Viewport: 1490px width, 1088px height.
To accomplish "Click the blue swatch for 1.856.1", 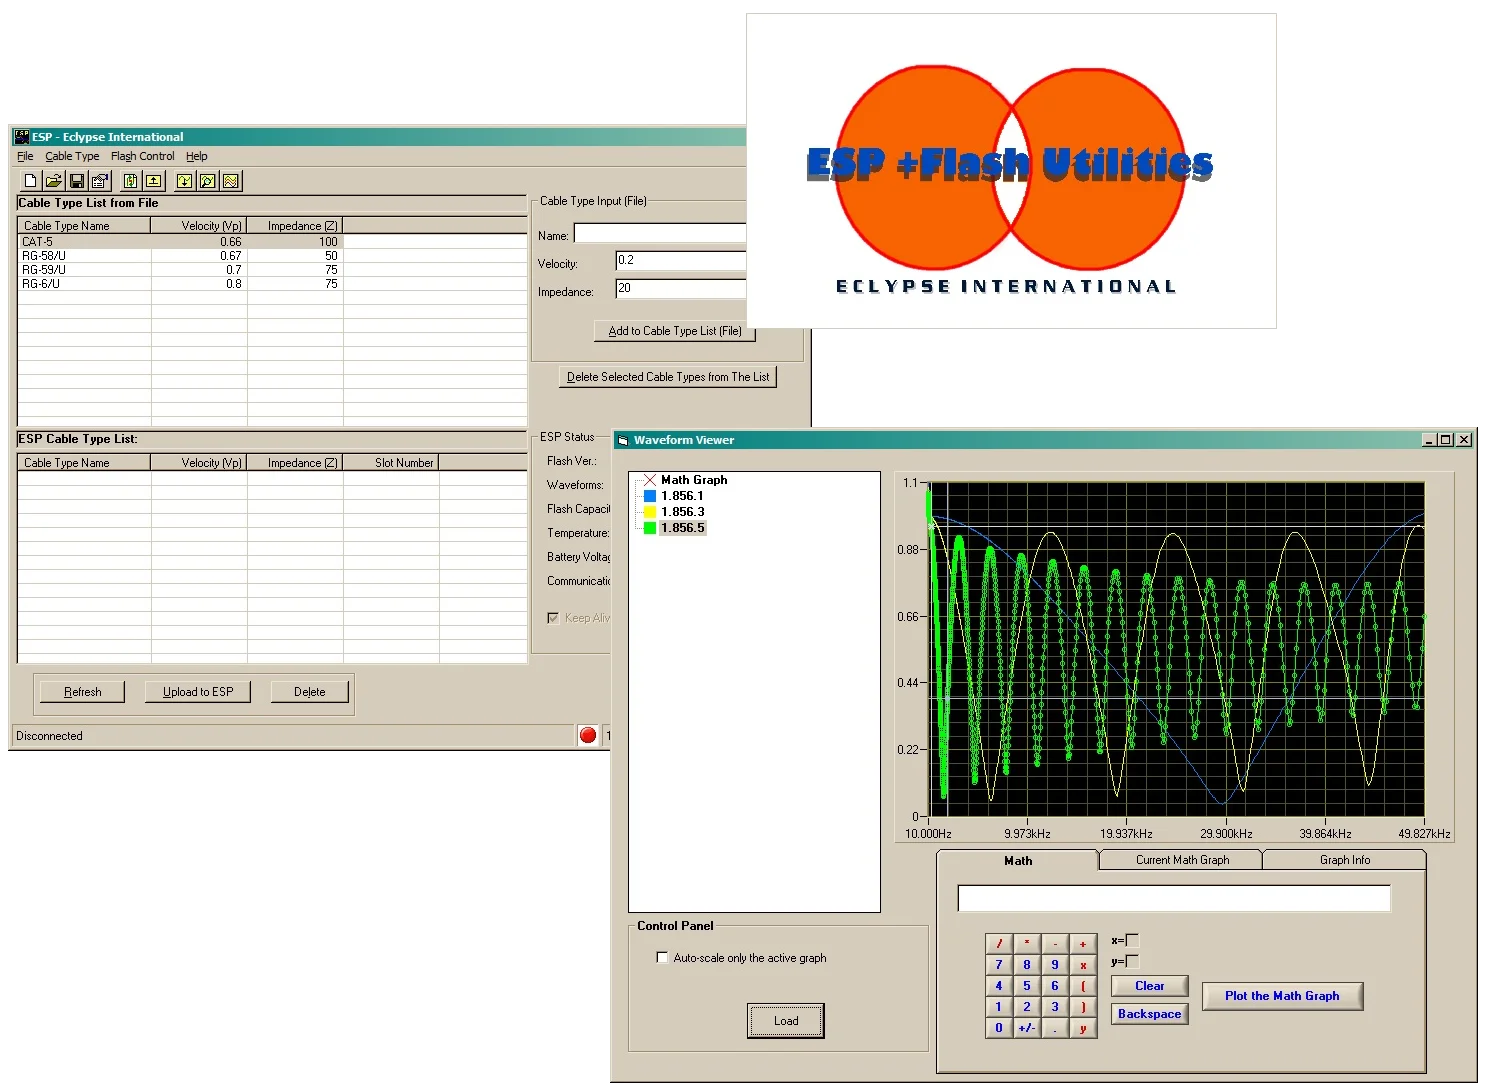I will pos(650,496).
